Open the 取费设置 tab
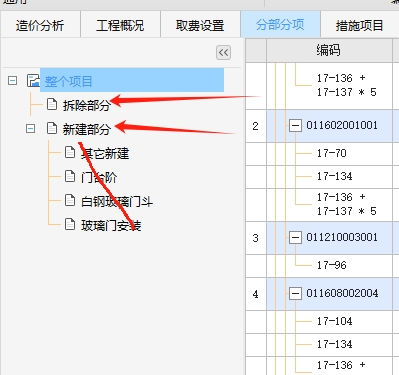 pyautogui.click(x=200, y=25)
